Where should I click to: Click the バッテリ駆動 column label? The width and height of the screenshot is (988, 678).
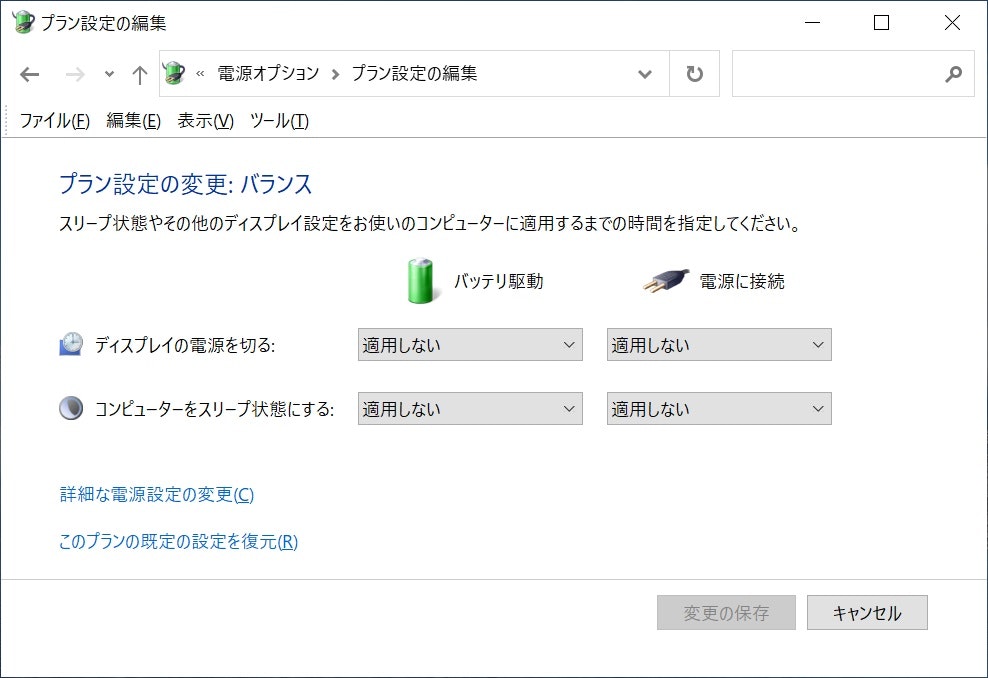tap(498, 281)
